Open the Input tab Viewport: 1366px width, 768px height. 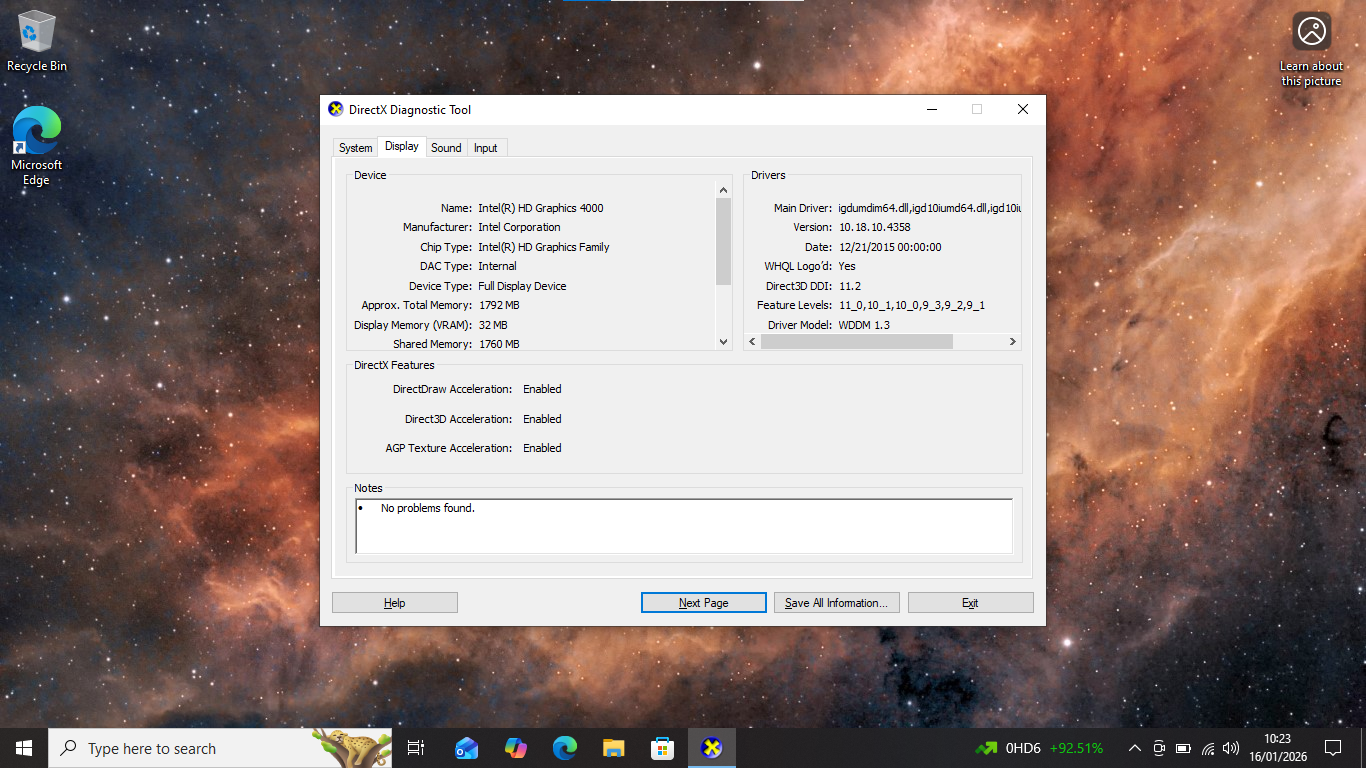[486, 148]
